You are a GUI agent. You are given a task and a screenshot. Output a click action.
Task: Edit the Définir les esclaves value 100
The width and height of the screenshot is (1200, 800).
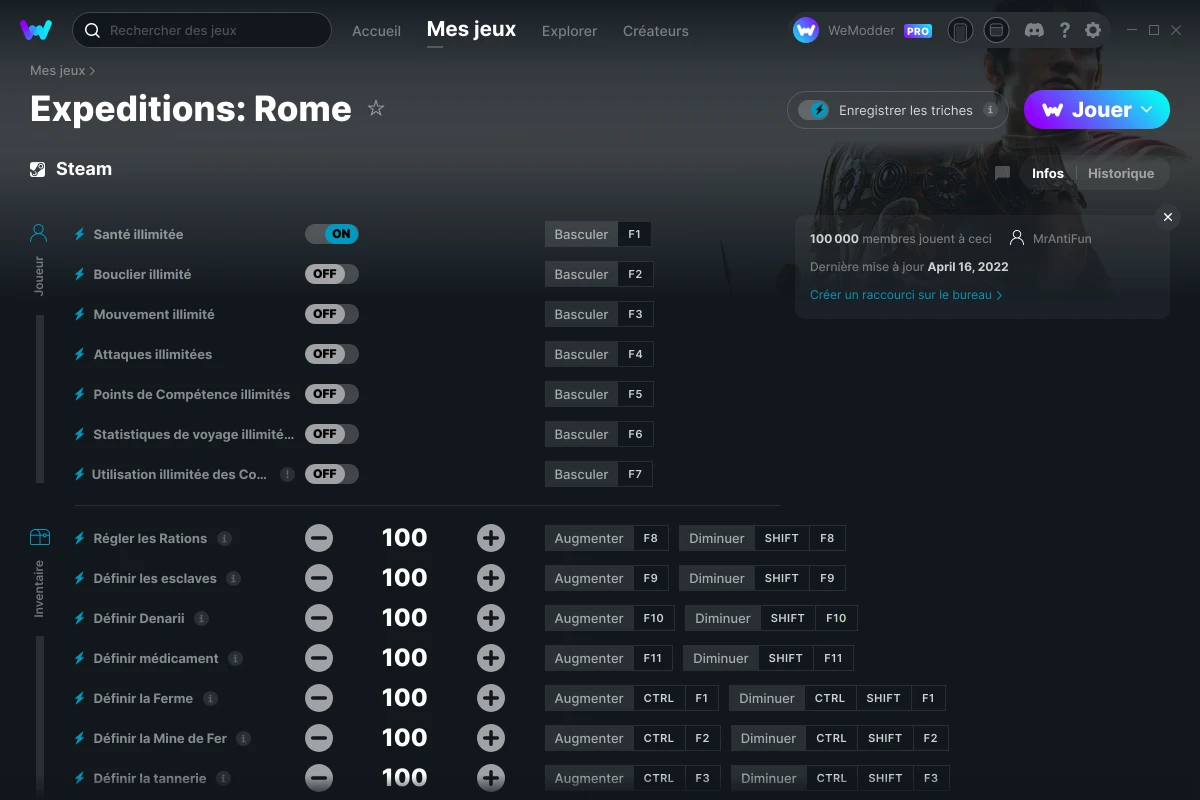click(x=405, y=578)
